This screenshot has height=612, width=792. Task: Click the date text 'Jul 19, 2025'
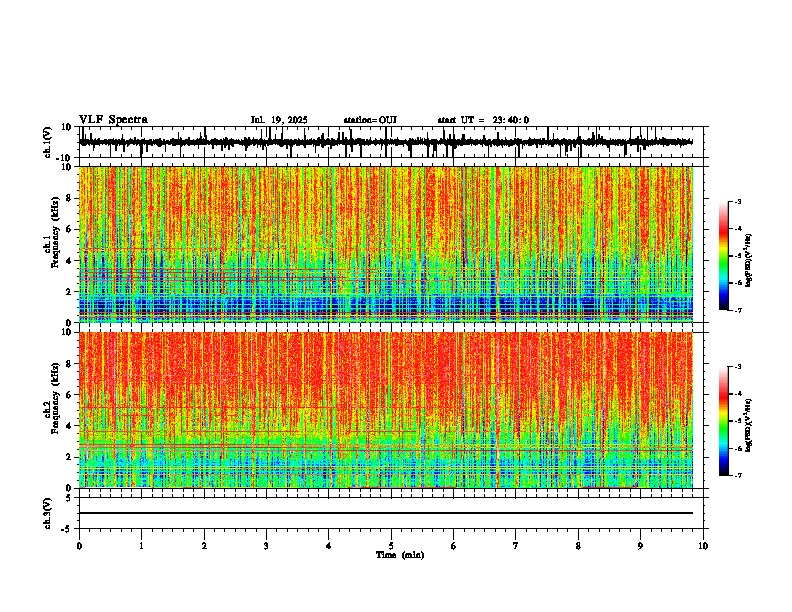click(x=279, y=120)
